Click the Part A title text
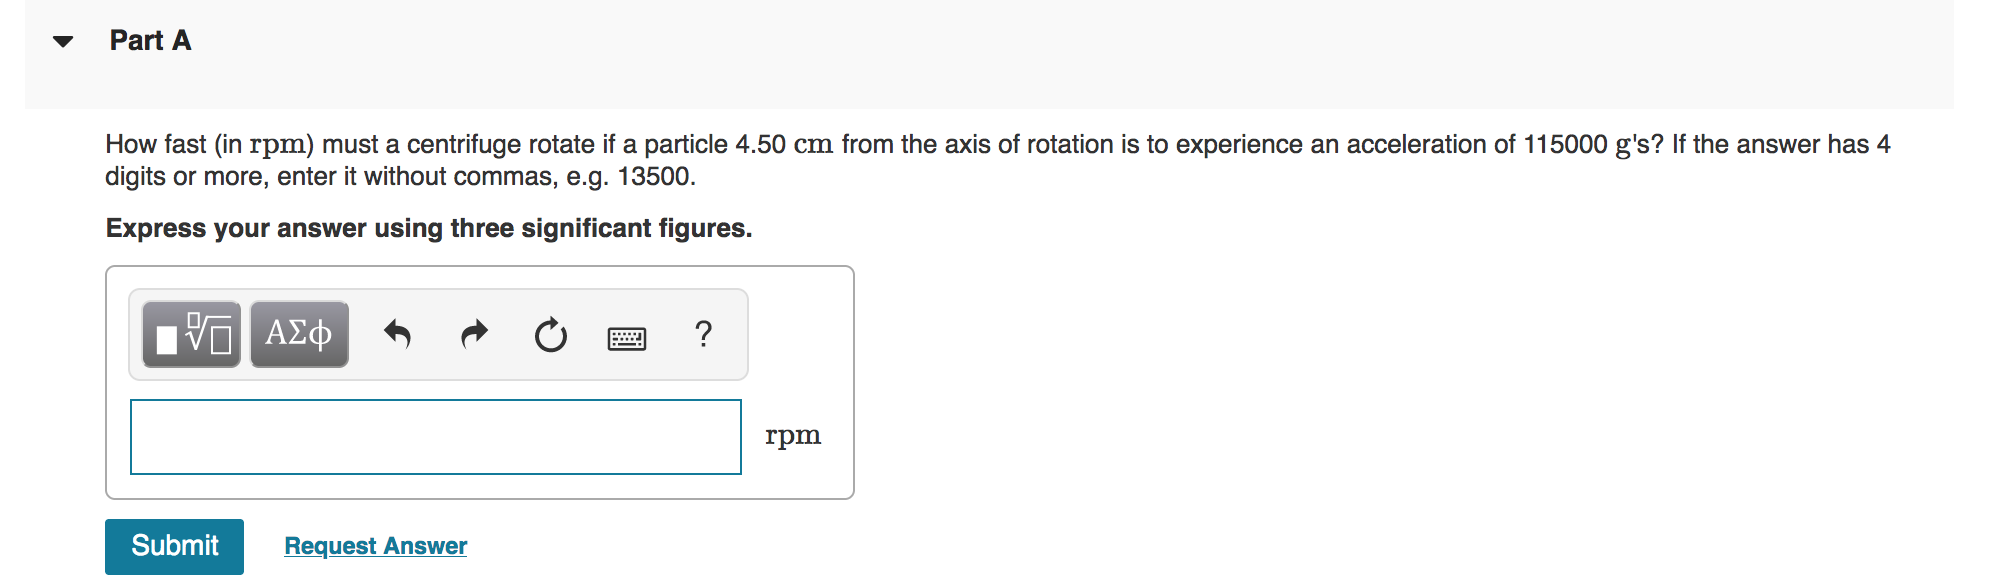This screenshot has width=2000, height=584. (x=148, y=41)
